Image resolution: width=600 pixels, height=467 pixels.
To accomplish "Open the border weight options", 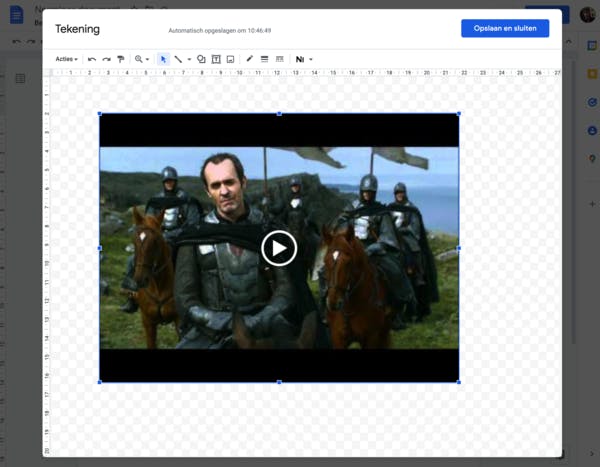I will 264,60.
